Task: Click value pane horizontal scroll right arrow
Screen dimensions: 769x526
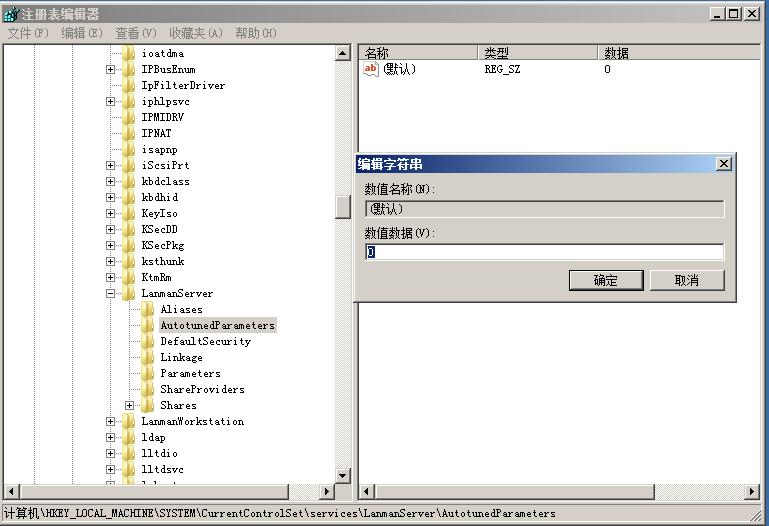Action: pos(752,491)
